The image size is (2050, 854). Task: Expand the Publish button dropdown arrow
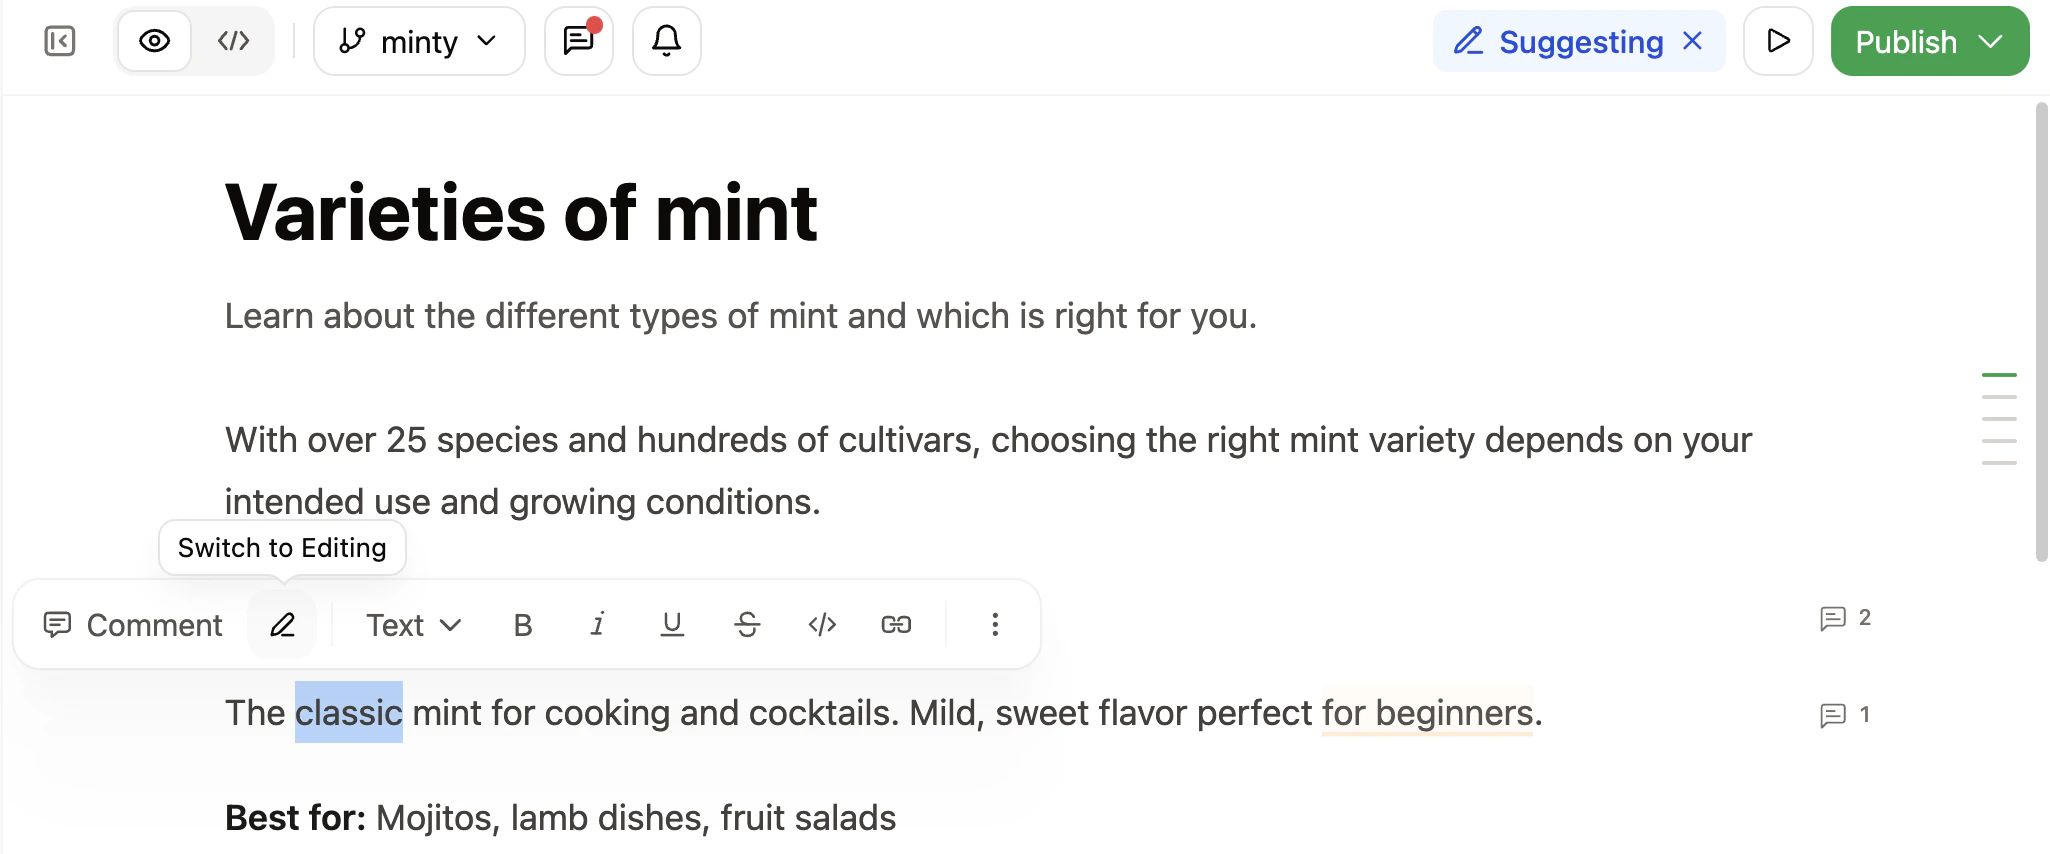tap(1993, 41)
